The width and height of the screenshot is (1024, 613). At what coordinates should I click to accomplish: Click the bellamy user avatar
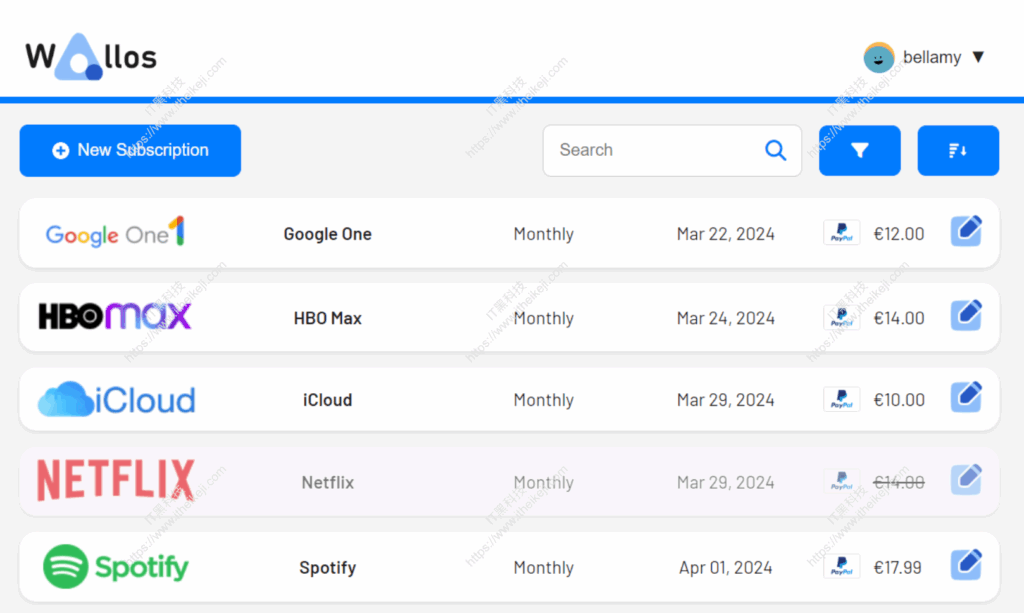coord(878,58)
